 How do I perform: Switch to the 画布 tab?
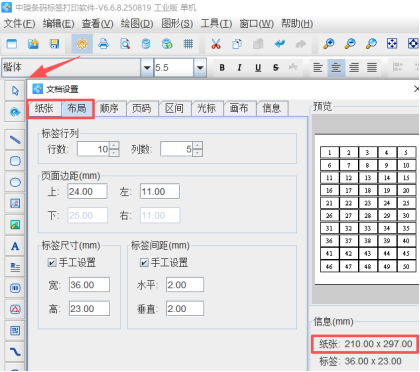click(x=239, y=108)
